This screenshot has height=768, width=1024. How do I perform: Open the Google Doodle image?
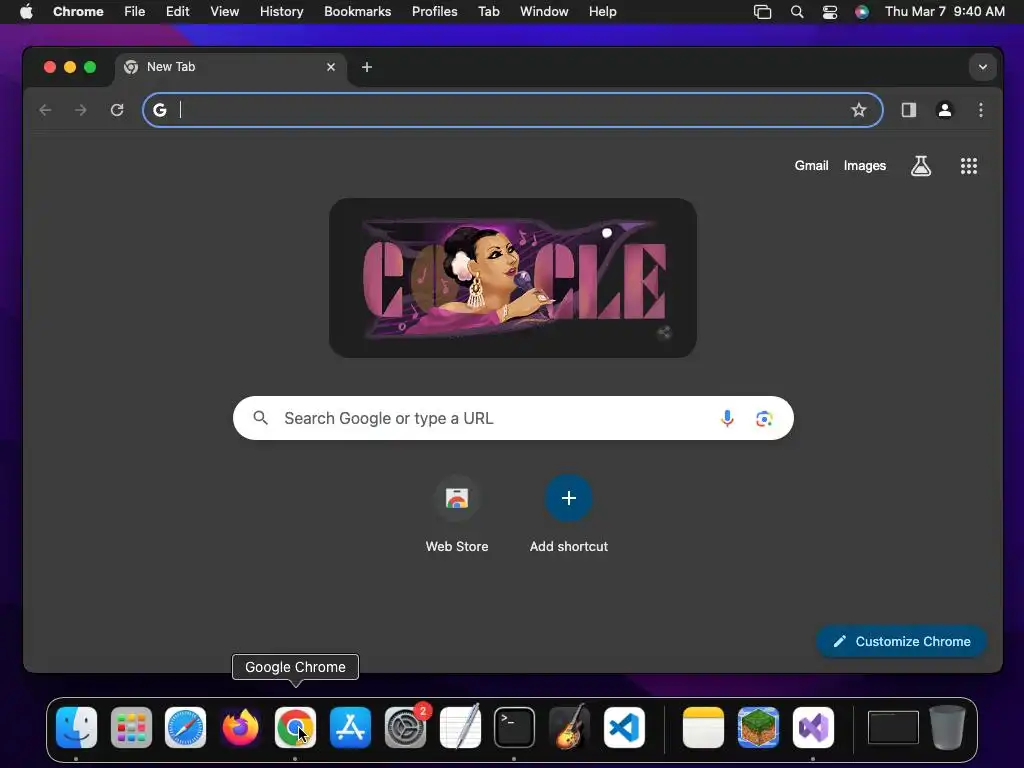tap(513, 278)
